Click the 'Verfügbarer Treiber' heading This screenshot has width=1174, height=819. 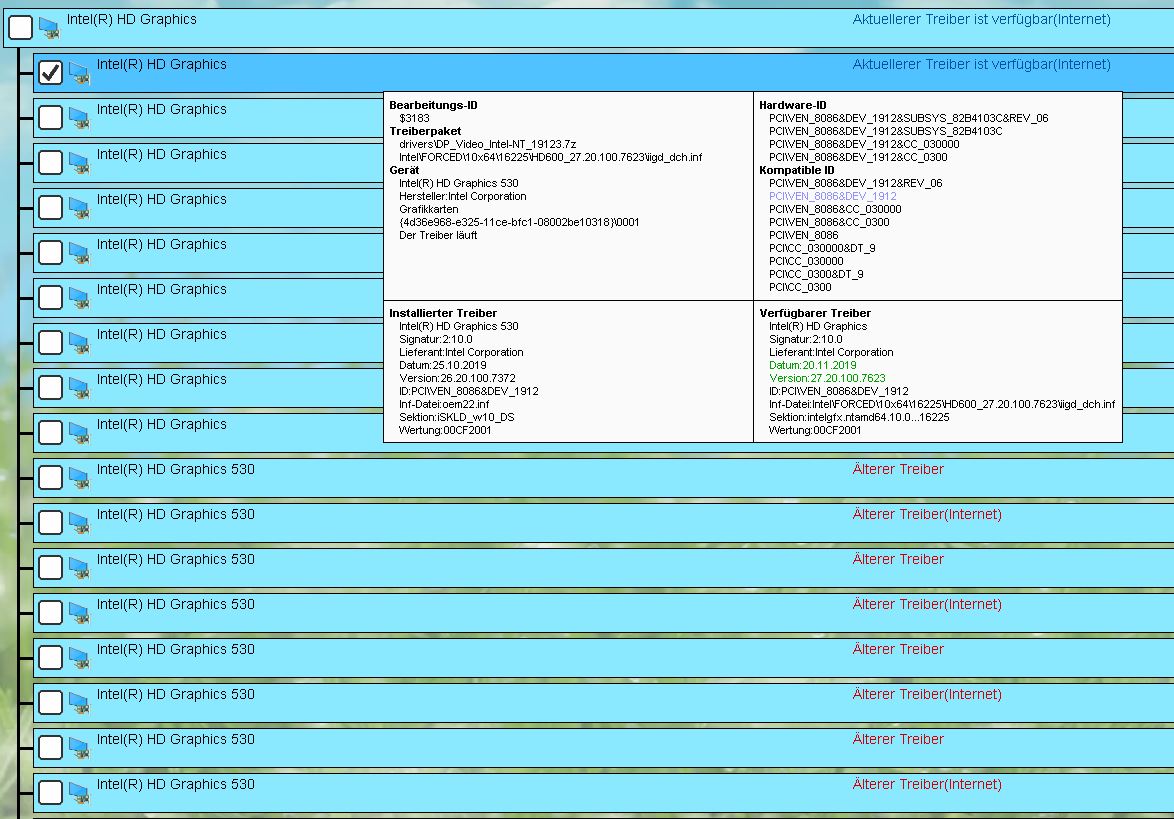tap(815, 313)
